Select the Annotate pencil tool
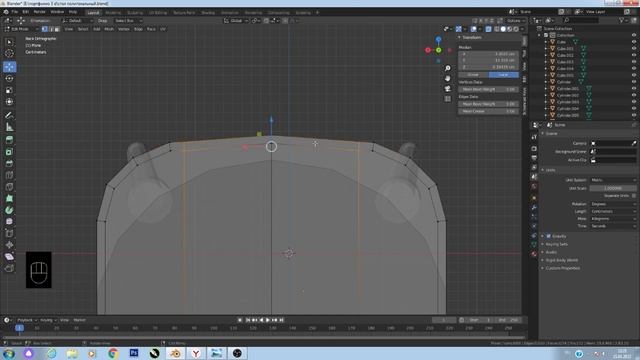 (9, 115)
